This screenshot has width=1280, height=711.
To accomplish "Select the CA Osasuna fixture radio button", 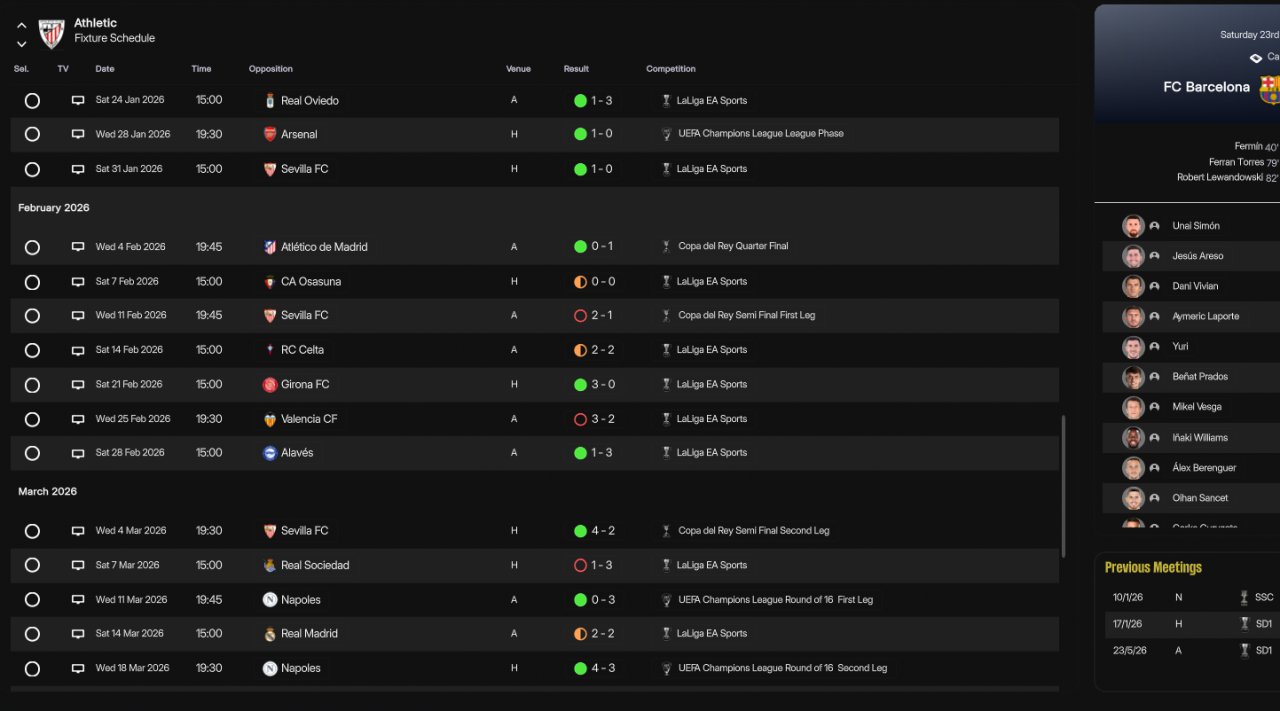I will coord(32,282).
